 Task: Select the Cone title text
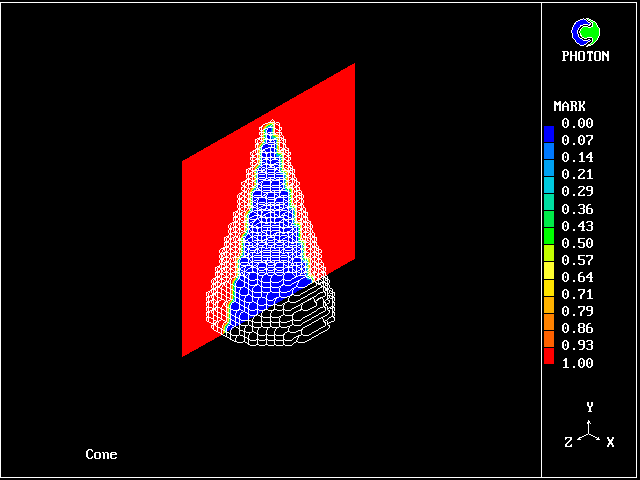pos(101,455)
